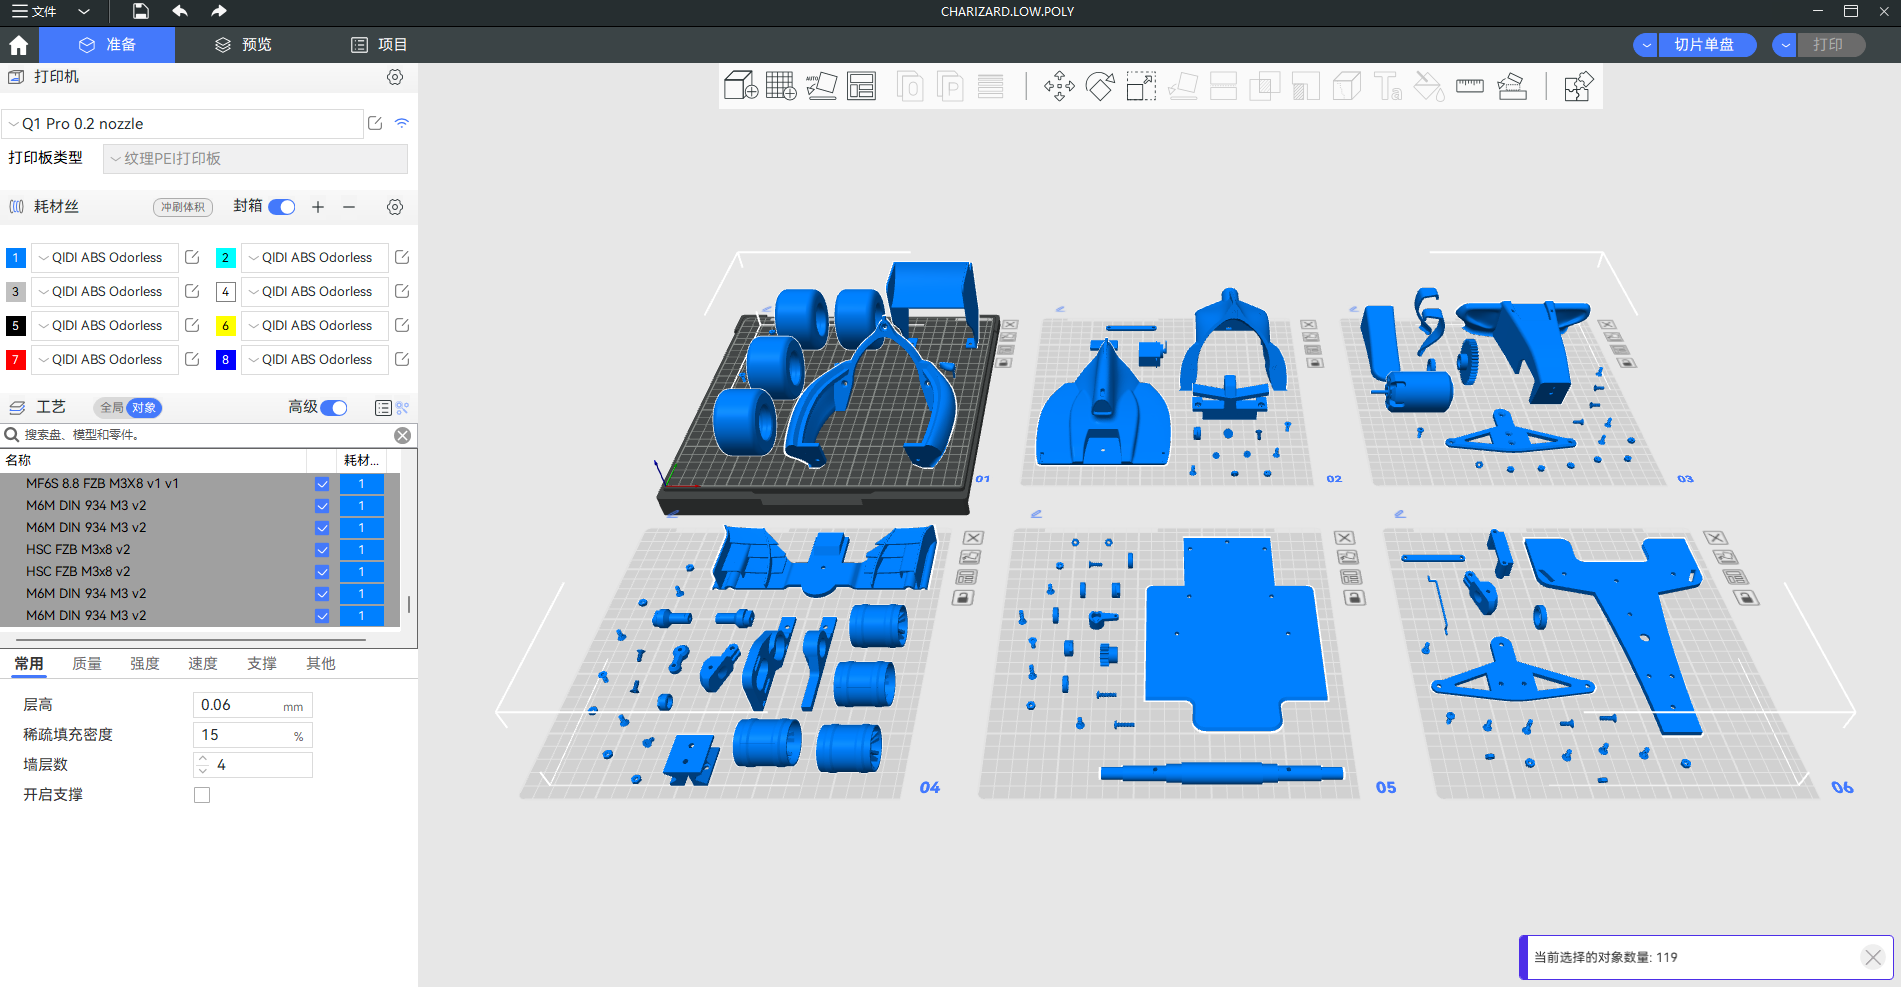Click the Arrange all objects icon
Screen dimensions: 1901x987
click(861, 86)
